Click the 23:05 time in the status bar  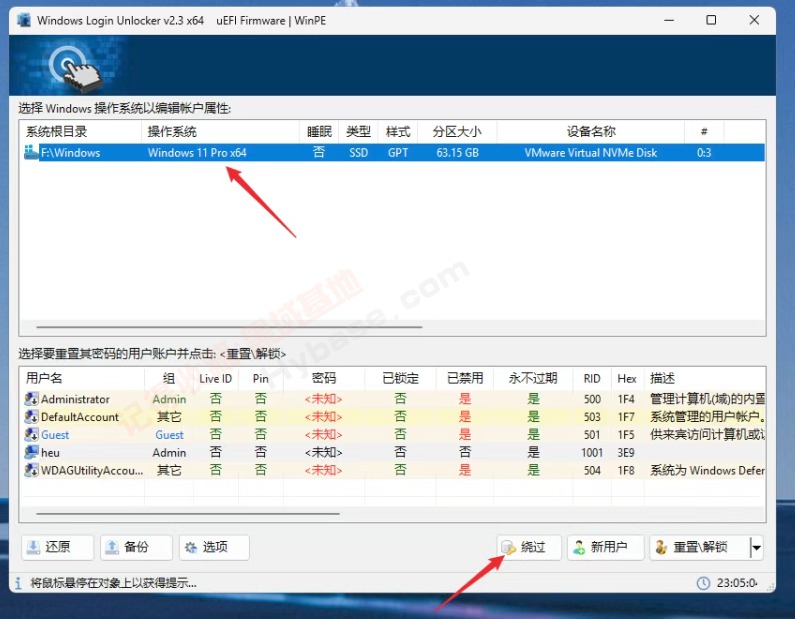[737, 583]
